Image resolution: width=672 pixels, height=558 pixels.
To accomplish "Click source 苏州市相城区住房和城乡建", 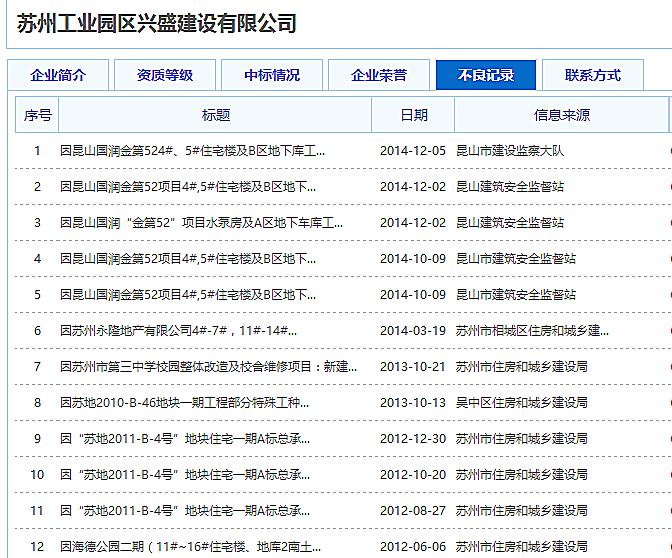I will click(532, 331).
